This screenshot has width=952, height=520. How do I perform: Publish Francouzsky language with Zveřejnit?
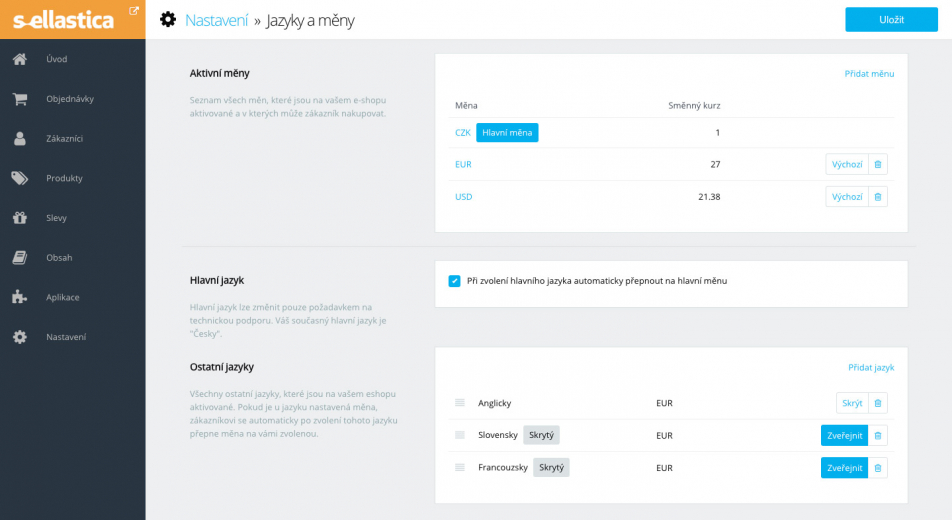click(845, 468)
